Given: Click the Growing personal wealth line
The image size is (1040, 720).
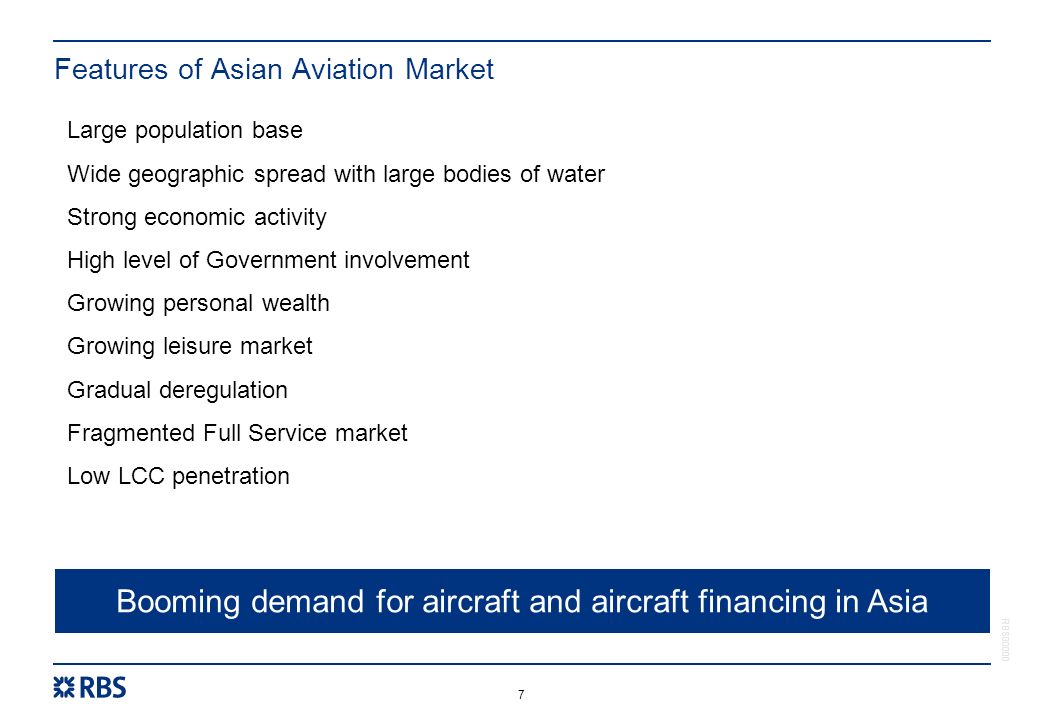Looking at the screenshot, I should [198, 304].
